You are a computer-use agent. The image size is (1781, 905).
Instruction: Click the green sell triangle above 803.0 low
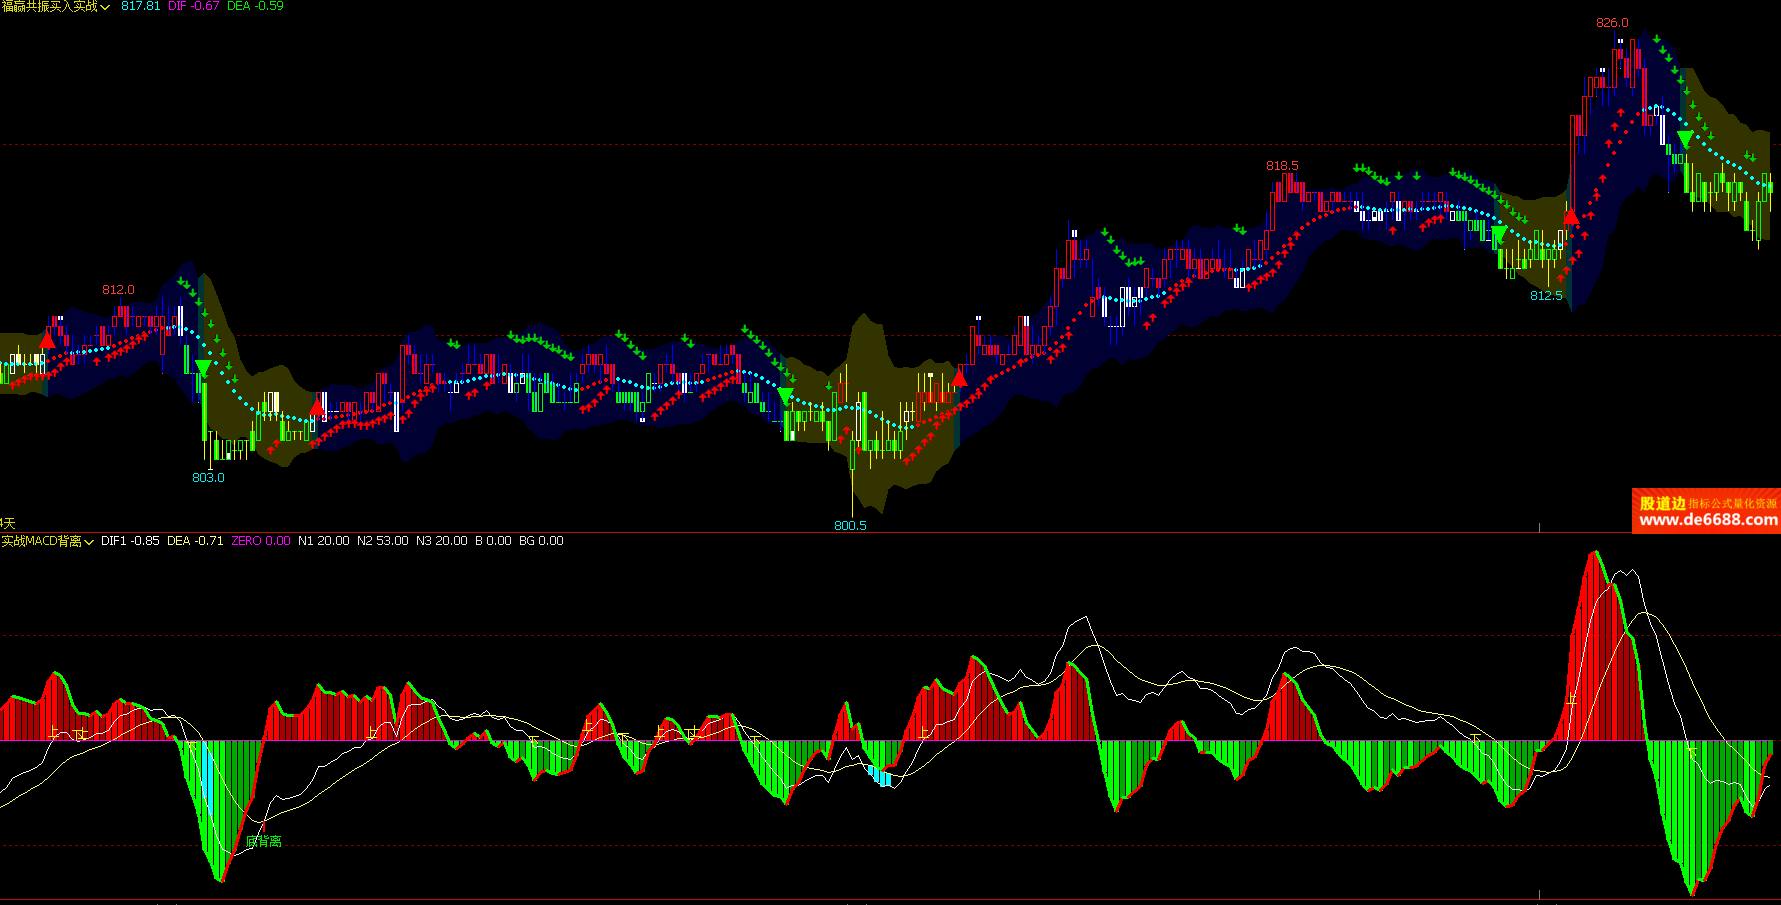203,368
